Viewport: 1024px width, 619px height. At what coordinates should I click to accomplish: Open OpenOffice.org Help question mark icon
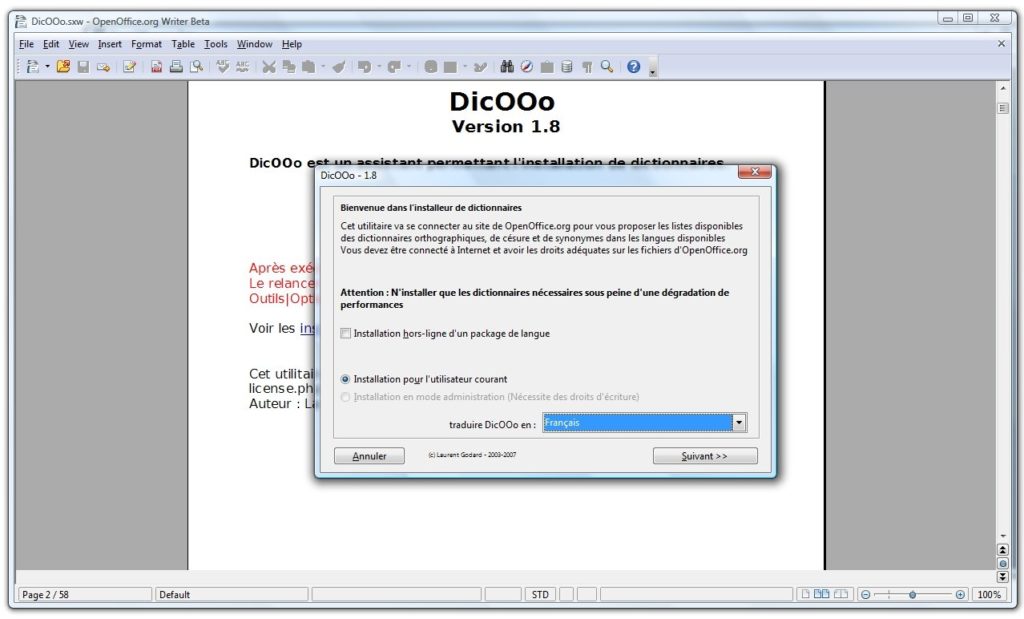pos(633,67)
